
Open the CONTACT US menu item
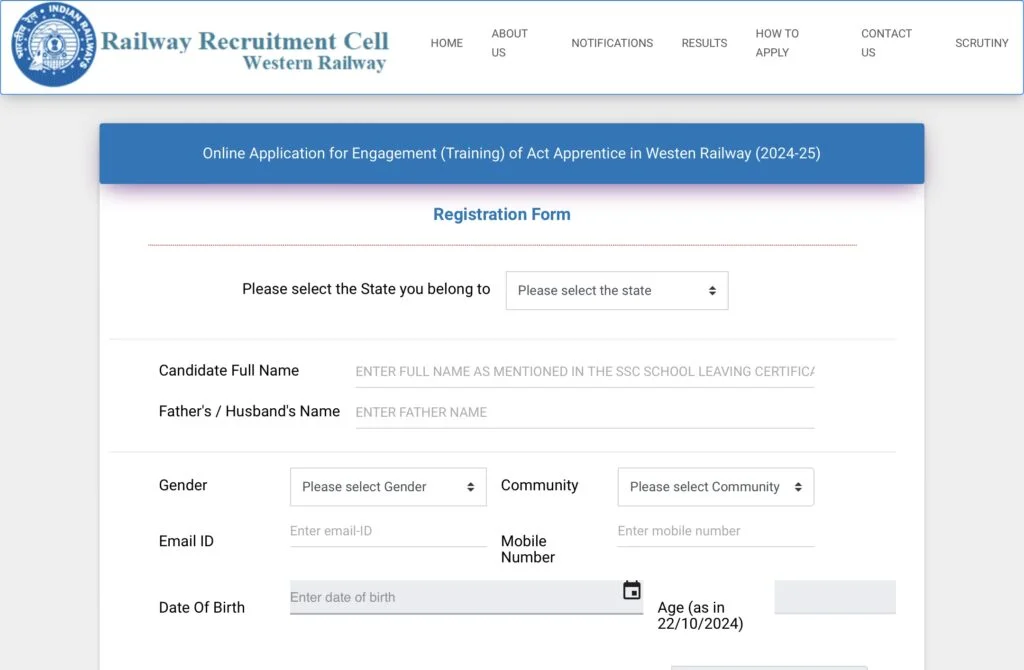(x=886, y=43)
